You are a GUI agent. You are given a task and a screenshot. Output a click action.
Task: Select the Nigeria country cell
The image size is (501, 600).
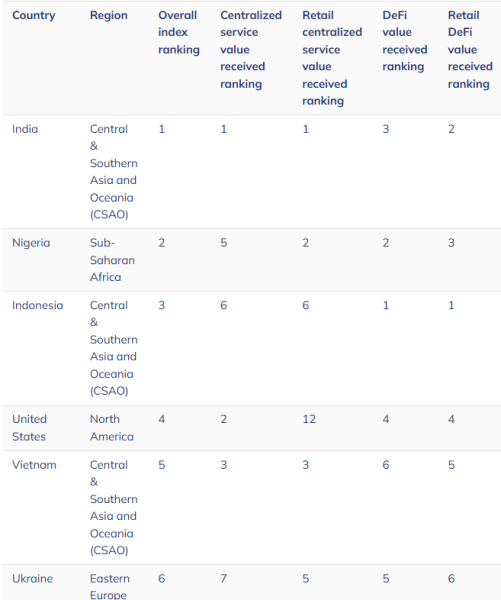coord(31,243)
